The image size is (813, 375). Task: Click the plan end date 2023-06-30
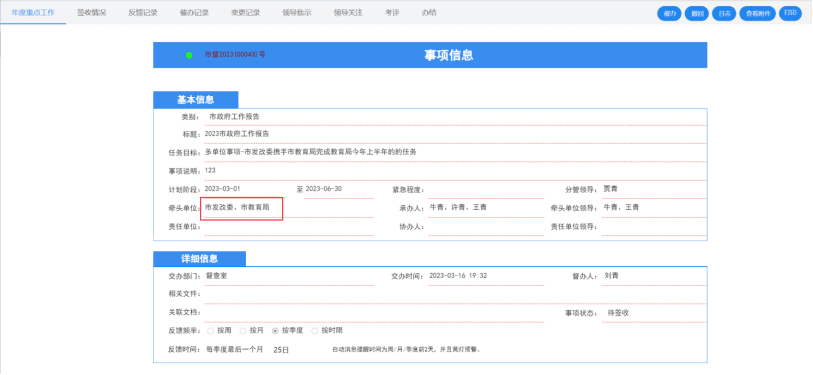(324, 189)
